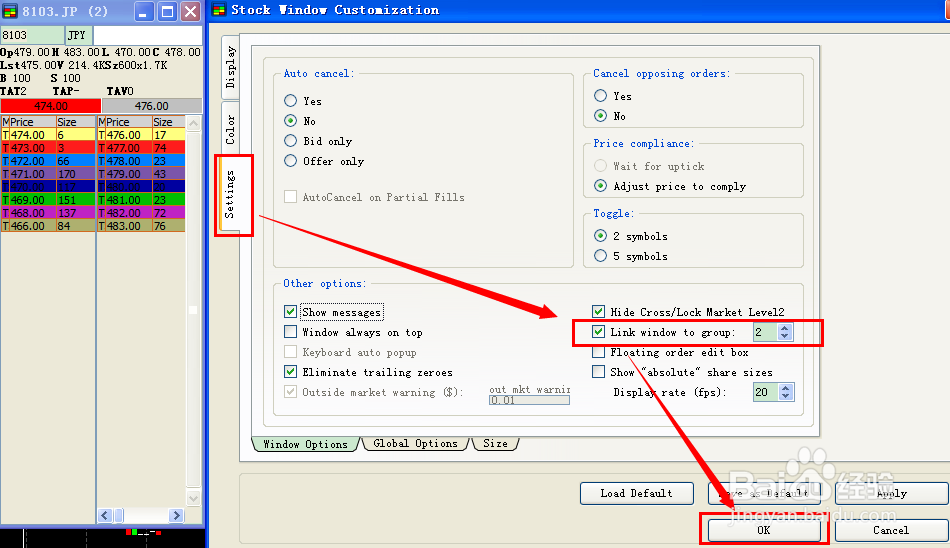This screenshot has width=950, height=548.
Task: Click the gray 476.00 ask price bar
Action: pos(151,106)
